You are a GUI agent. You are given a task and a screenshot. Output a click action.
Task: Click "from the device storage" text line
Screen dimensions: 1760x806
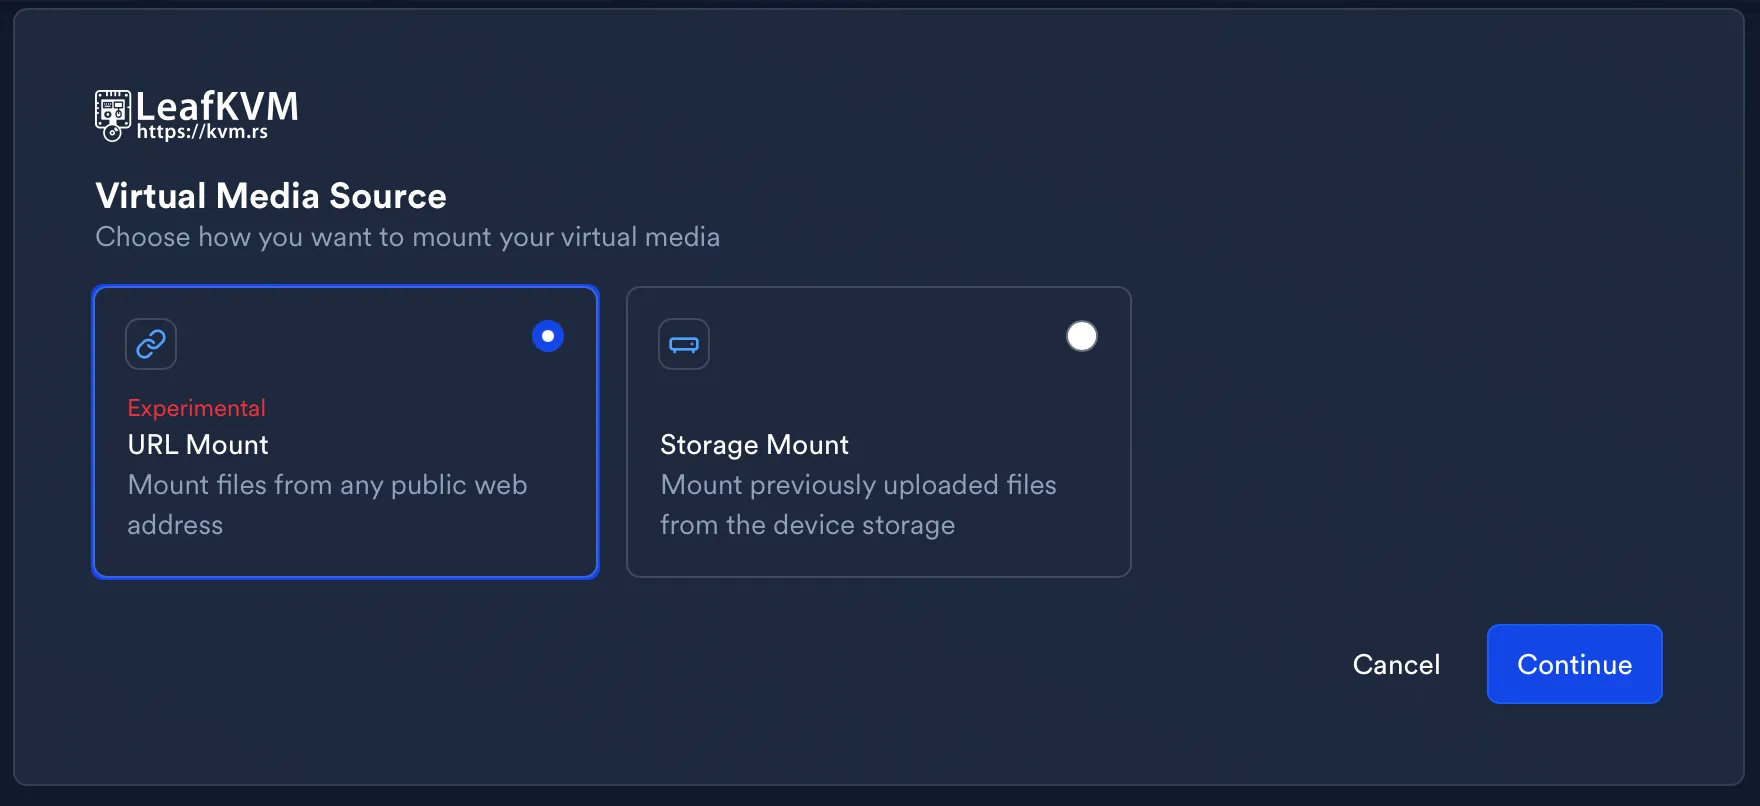point(807,525)
